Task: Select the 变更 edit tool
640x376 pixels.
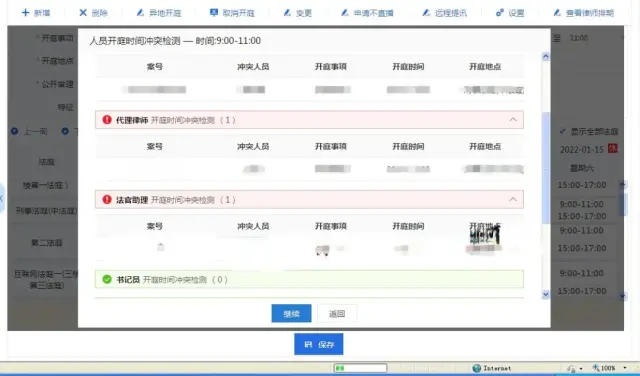Action: coord(298,13)
